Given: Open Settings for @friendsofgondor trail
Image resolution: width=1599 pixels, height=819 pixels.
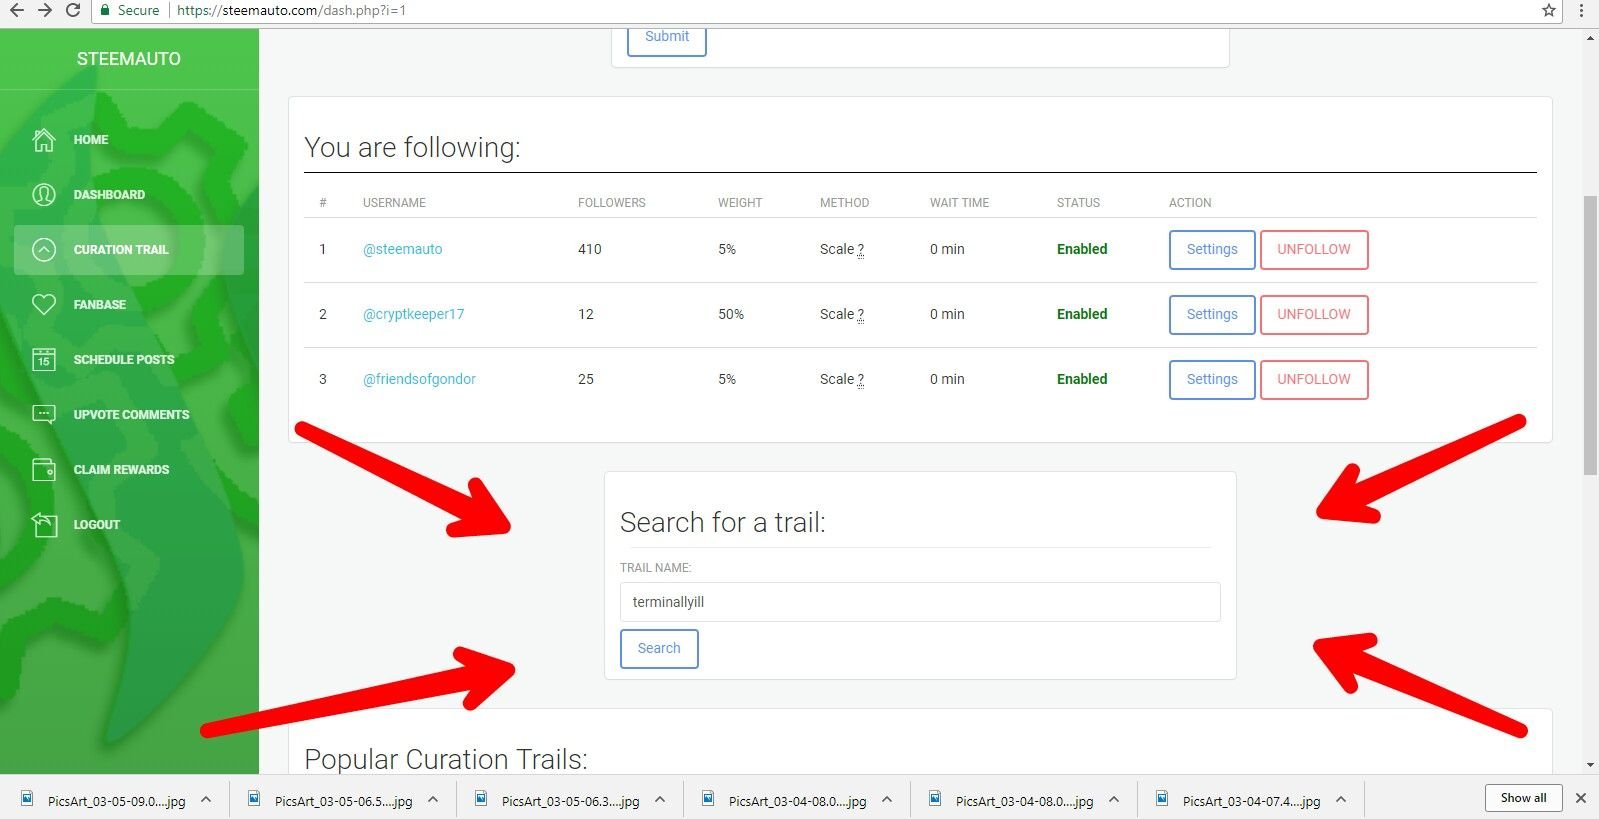Looking at the screenshot, I should coord(1212,380).
